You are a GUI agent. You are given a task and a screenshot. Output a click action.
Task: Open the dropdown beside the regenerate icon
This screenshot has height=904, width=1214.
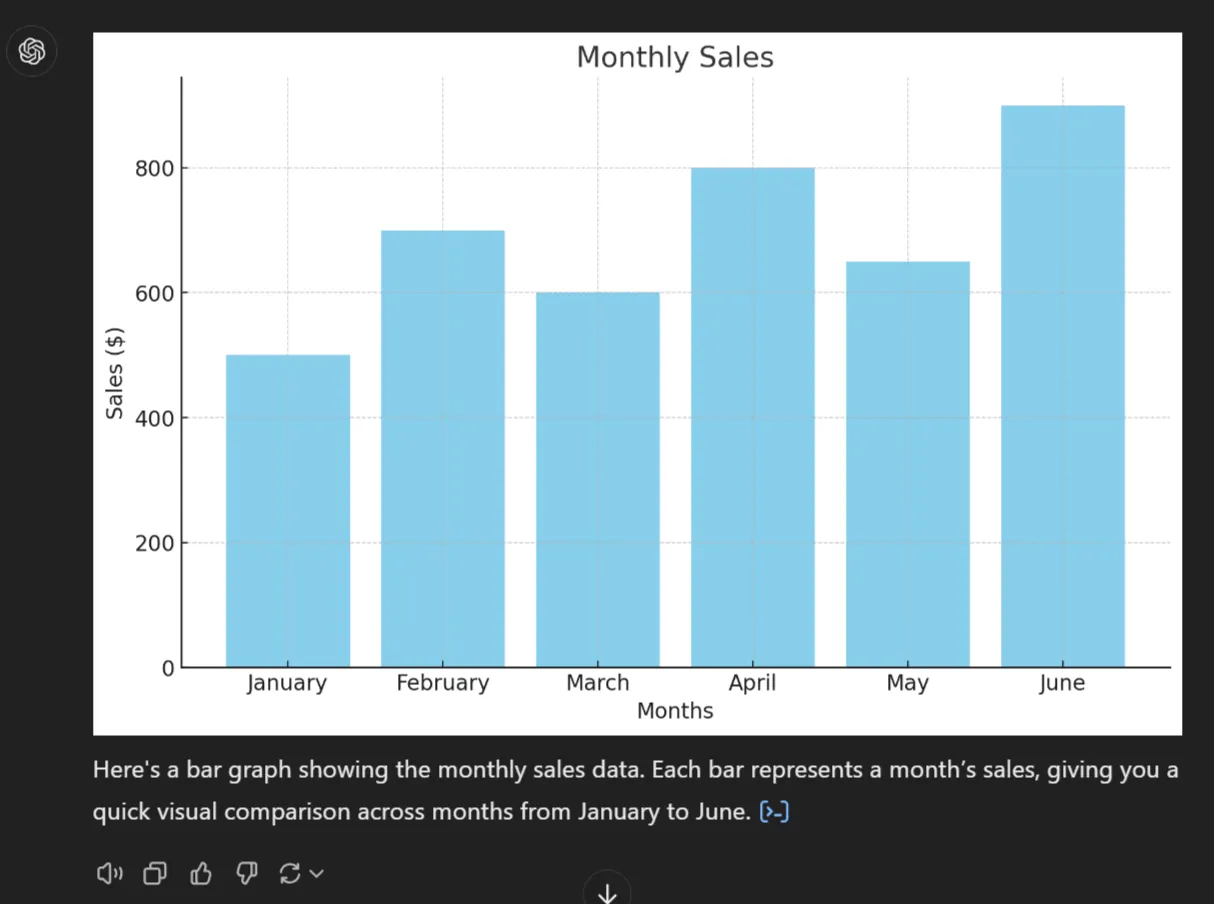[x=316, y=873]
